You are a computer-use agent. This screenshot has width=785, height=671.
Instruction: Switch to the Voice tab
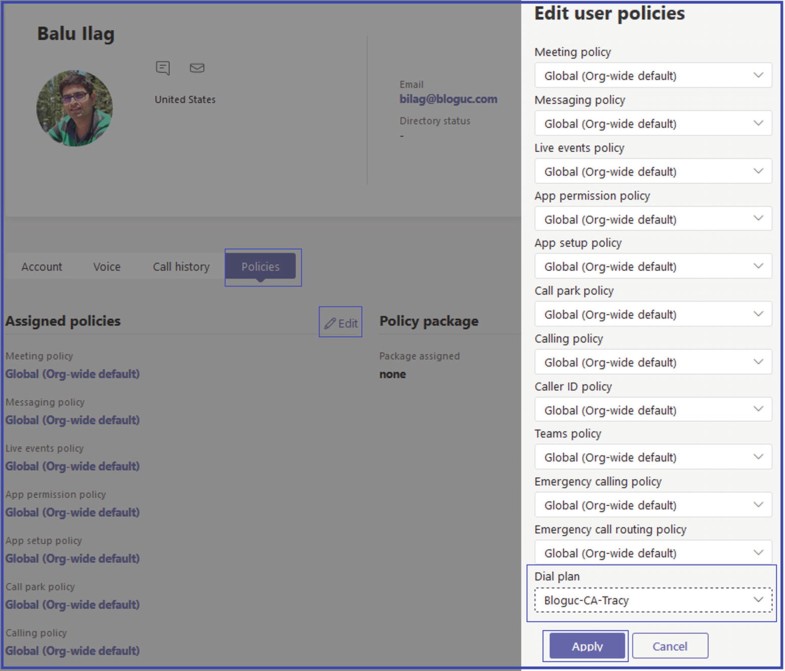coord(107,267)
